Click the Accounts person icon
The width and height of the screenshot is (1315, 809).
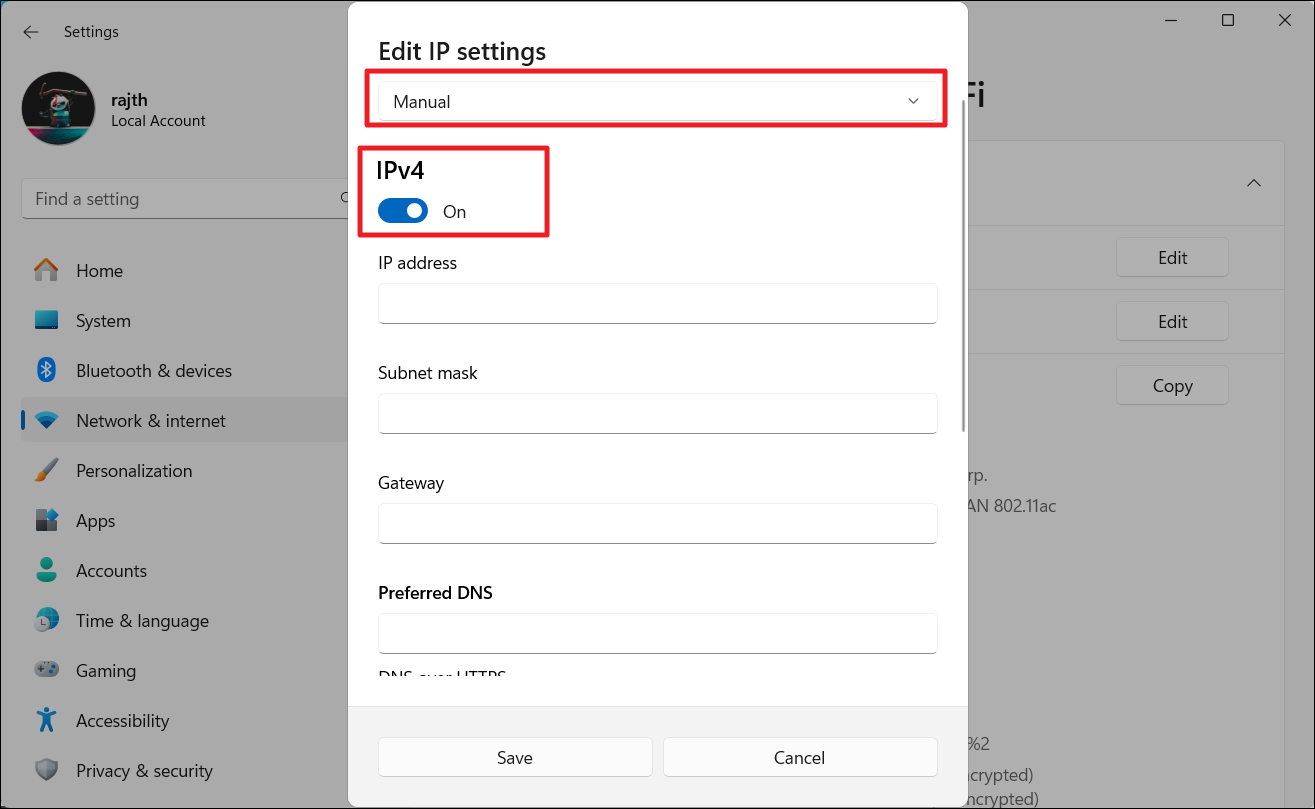click(x=46, y=570)
